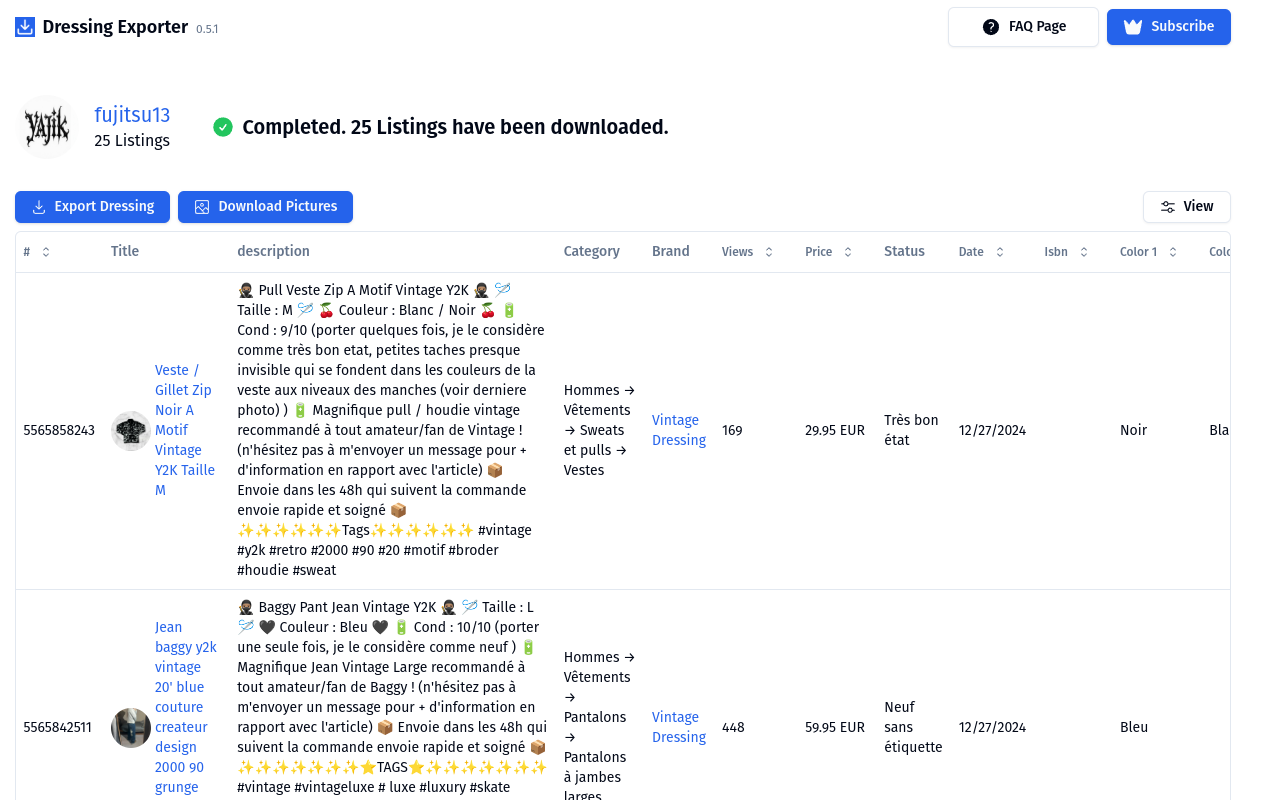
Task: Sort listings by Views column
Action: [769, 252]
